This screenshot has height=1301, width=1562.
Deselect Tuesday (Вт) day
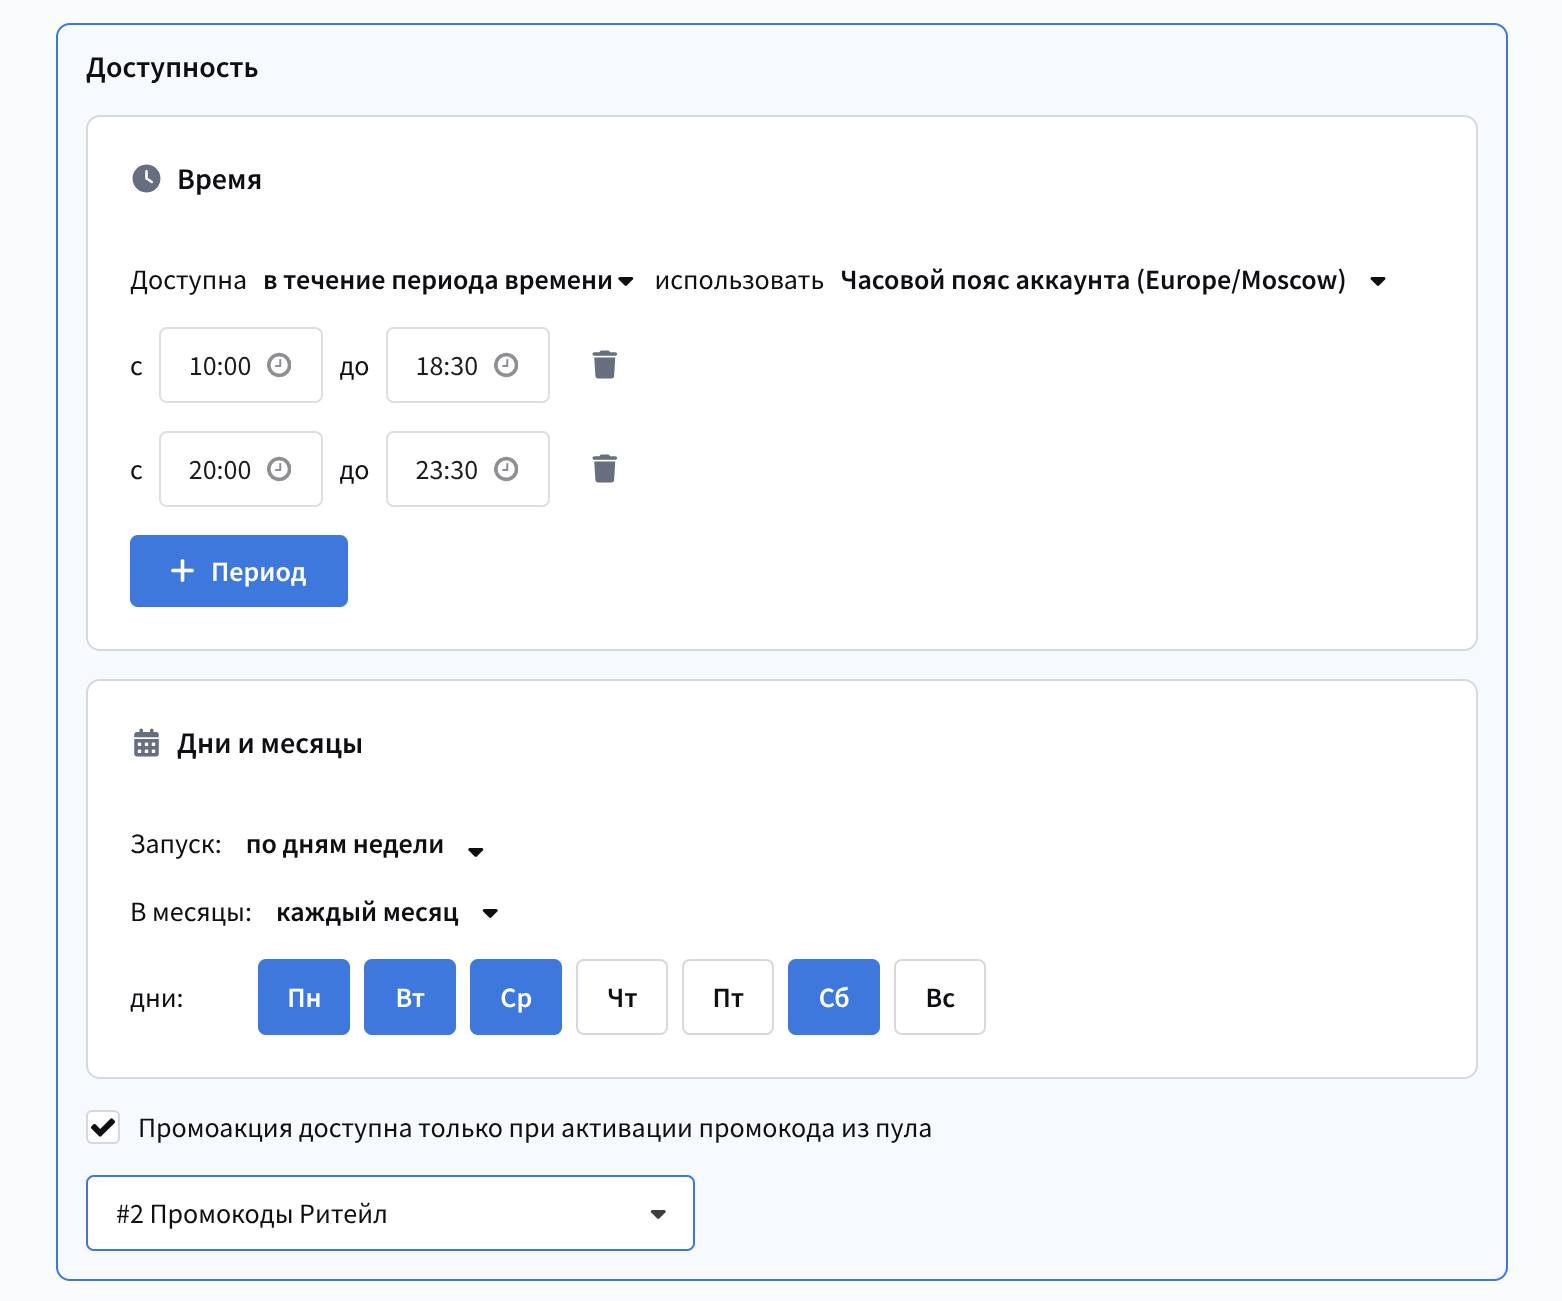[410, 997]
